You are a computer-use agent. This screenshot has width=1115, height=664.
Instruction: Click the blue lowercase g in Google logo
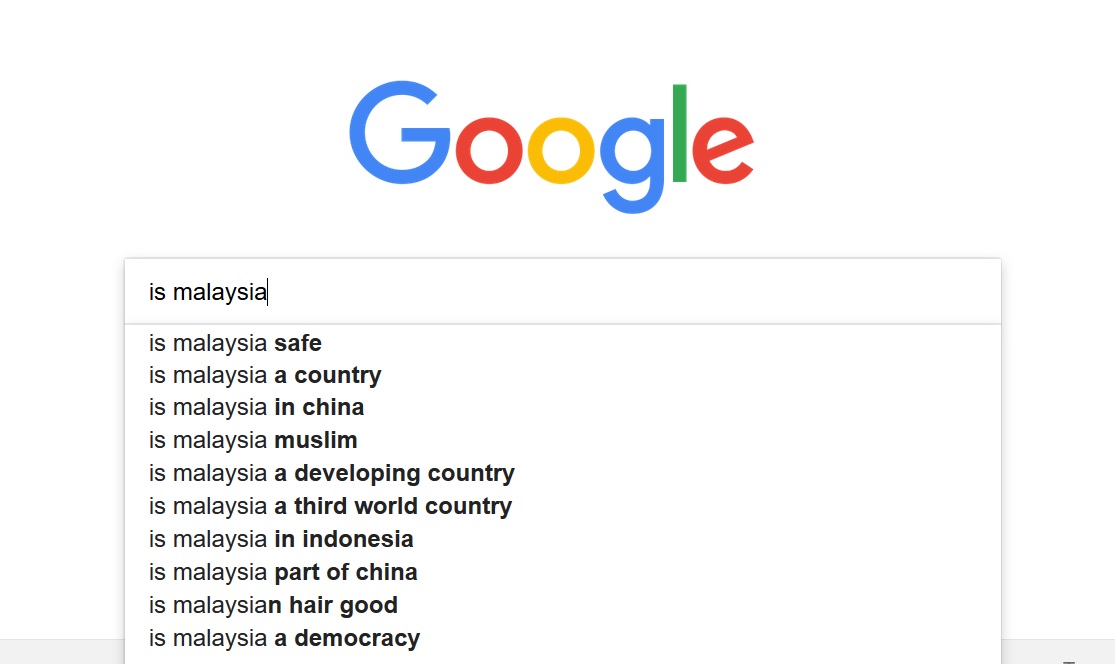[x=633, y=164]
